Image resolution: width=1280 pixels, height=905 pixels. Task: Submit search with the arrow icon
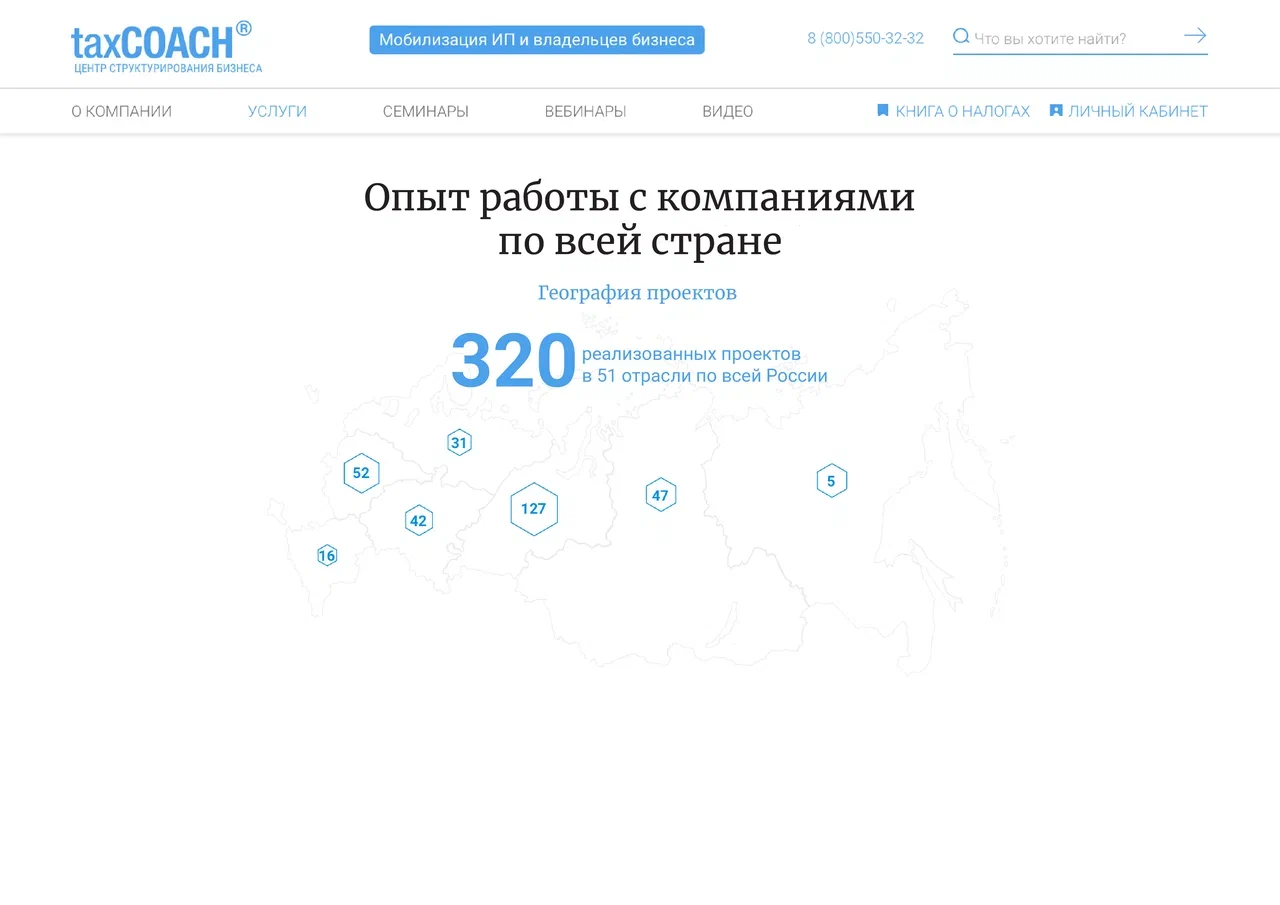1195,36
